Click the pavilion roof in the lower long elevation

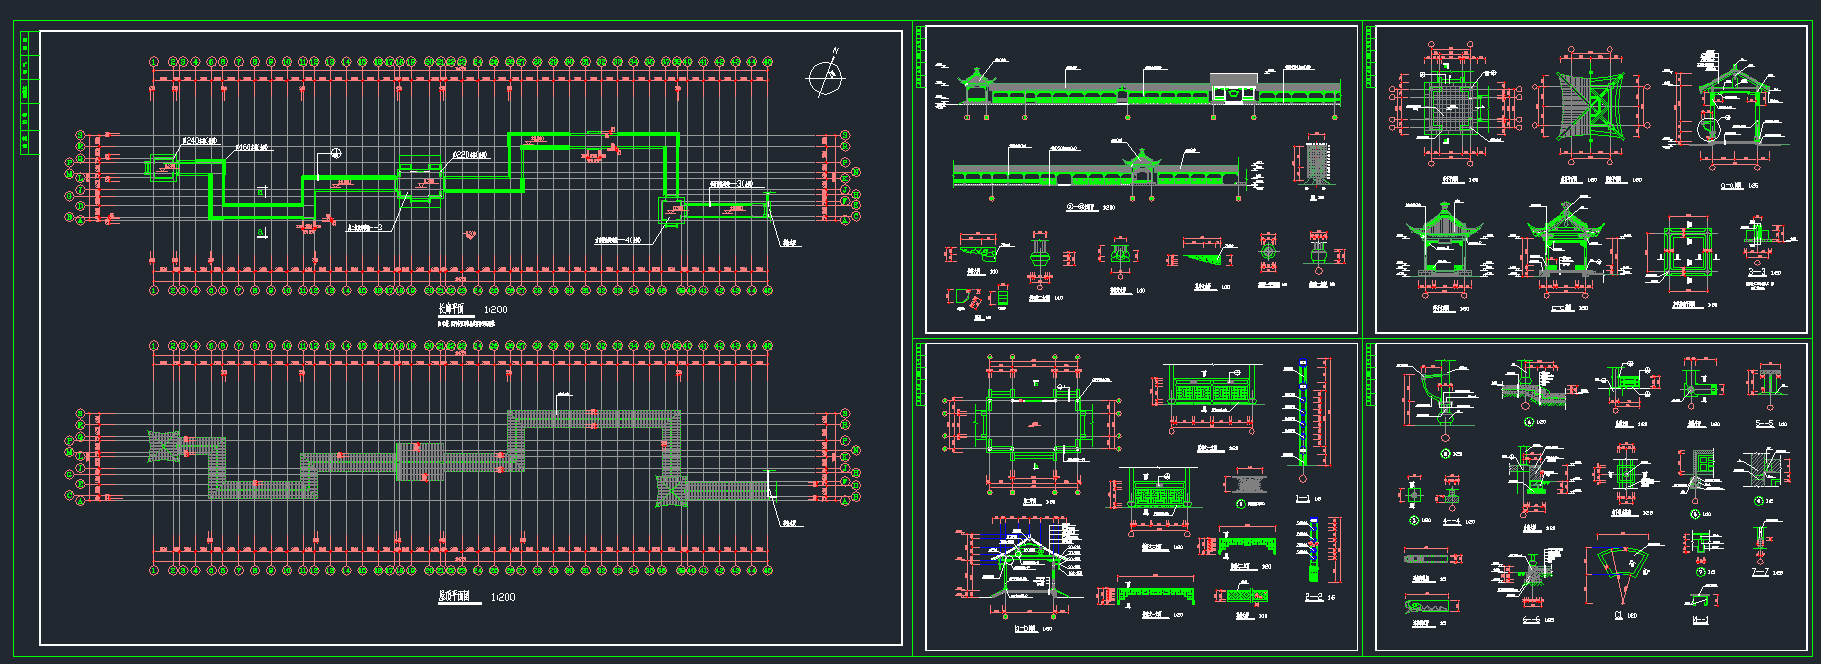click(x=1139, y=160)
